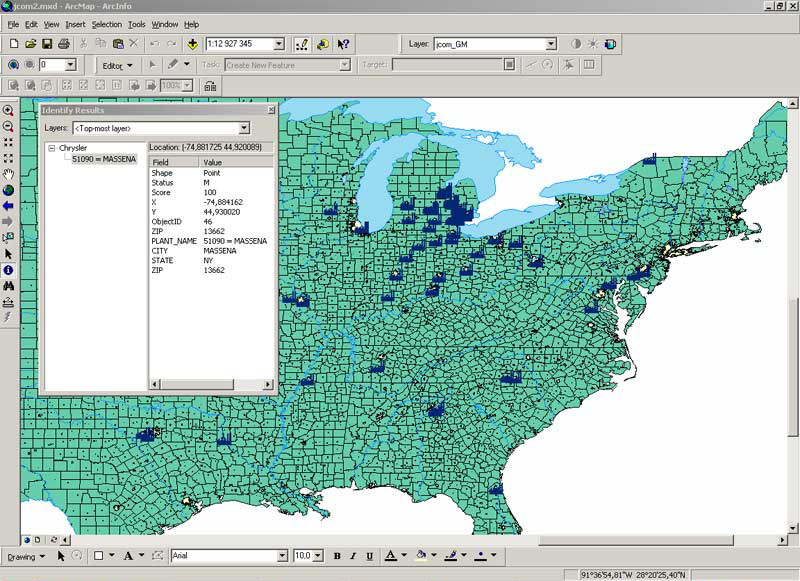Image resolution: width=800 pixels, height=581 pixels.
Task: Open the Identify Layers dropdown
Action: tap(244, 128)
